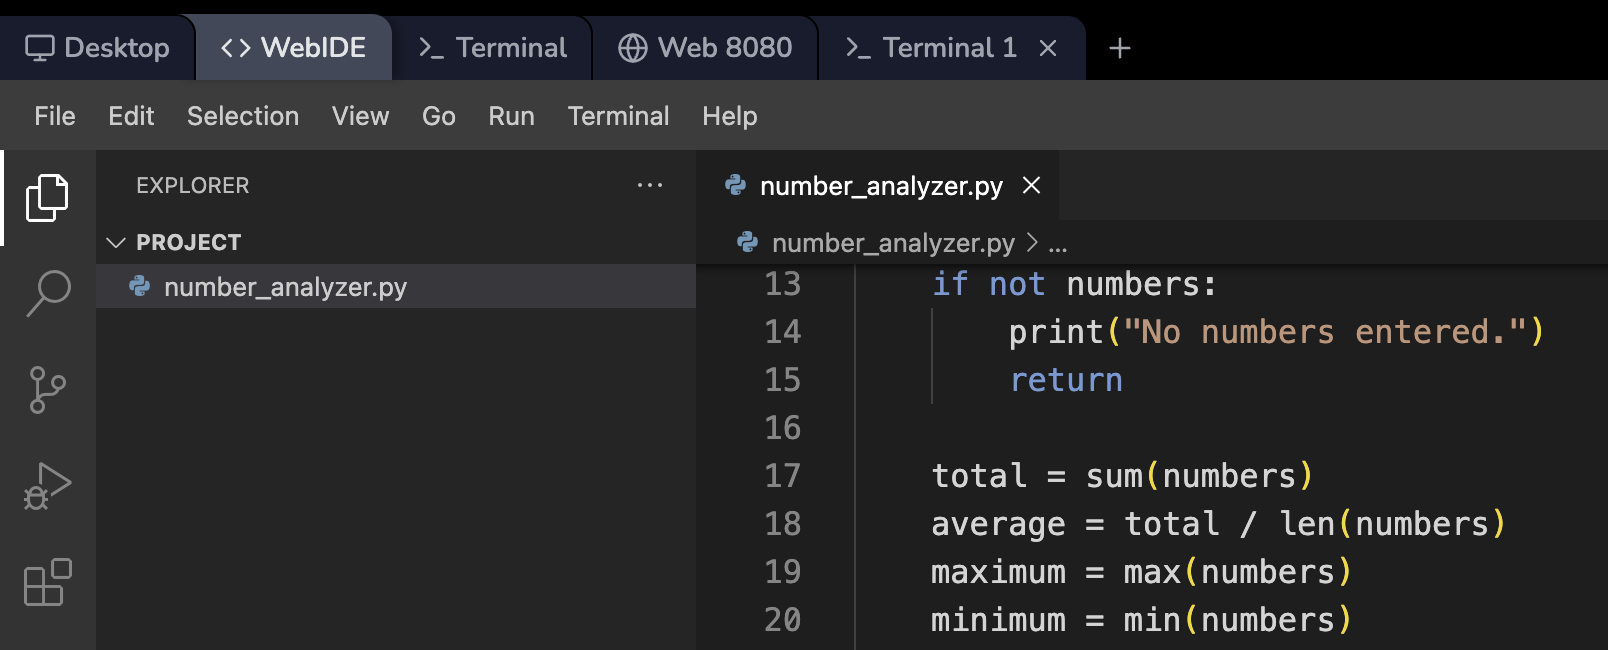
Task: Click the breadcrumb ellipsis symbol
Action: coord(1058,244)
